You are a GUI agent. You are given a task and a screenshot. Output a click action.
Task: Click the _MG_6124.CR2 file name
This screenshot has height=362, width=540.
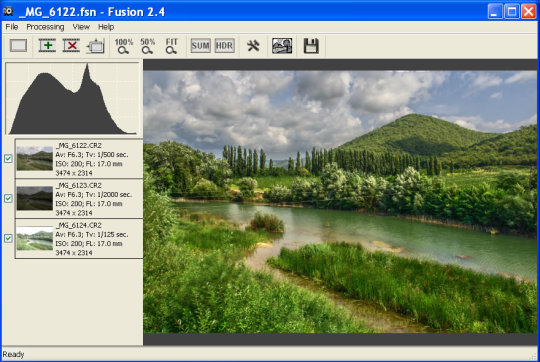79,226
